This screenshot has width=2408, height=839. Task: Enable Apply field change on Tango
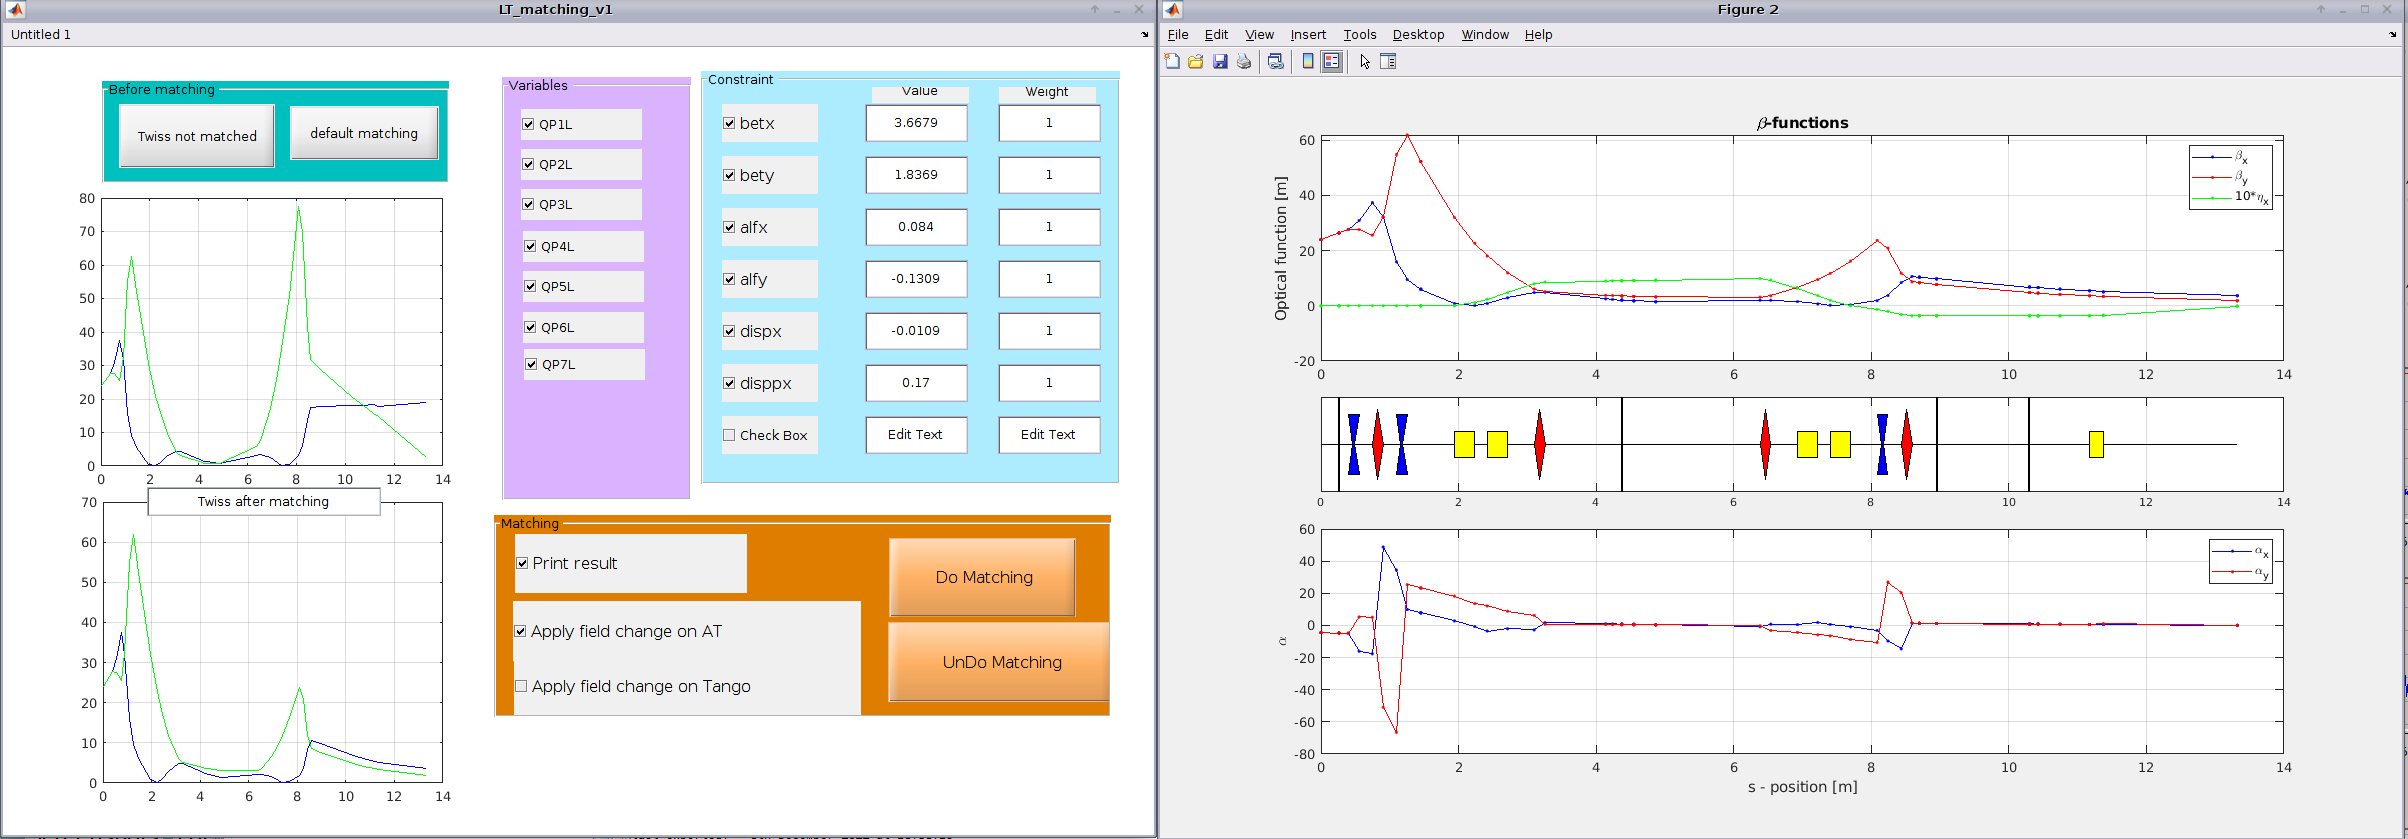(x=521, y=686)
